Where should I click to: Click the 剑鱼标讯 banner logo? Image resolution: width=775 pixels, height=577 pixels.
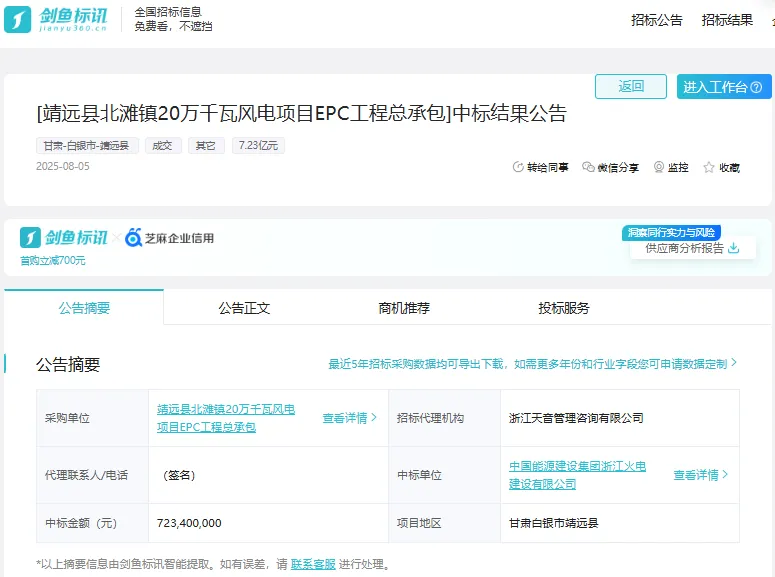[64, 238]
